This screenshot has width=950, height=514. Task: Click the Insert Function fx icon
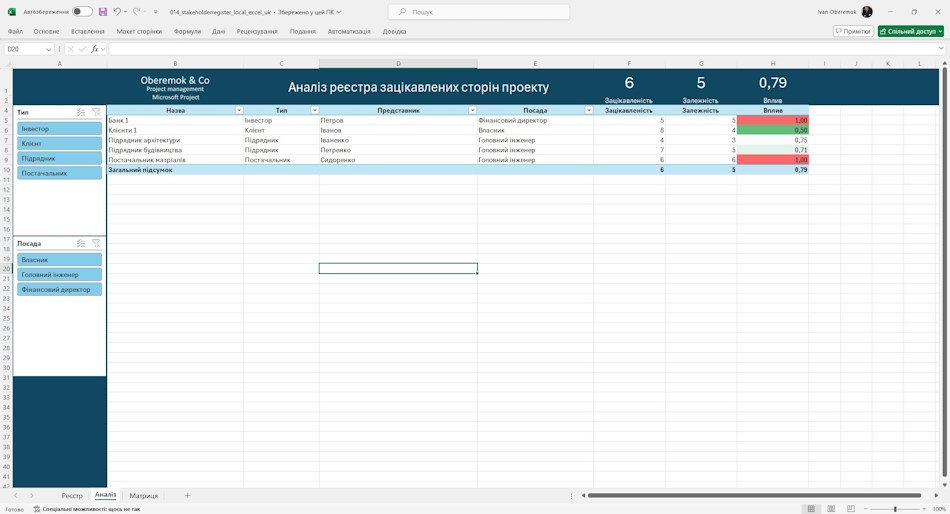tap(95, 49)
